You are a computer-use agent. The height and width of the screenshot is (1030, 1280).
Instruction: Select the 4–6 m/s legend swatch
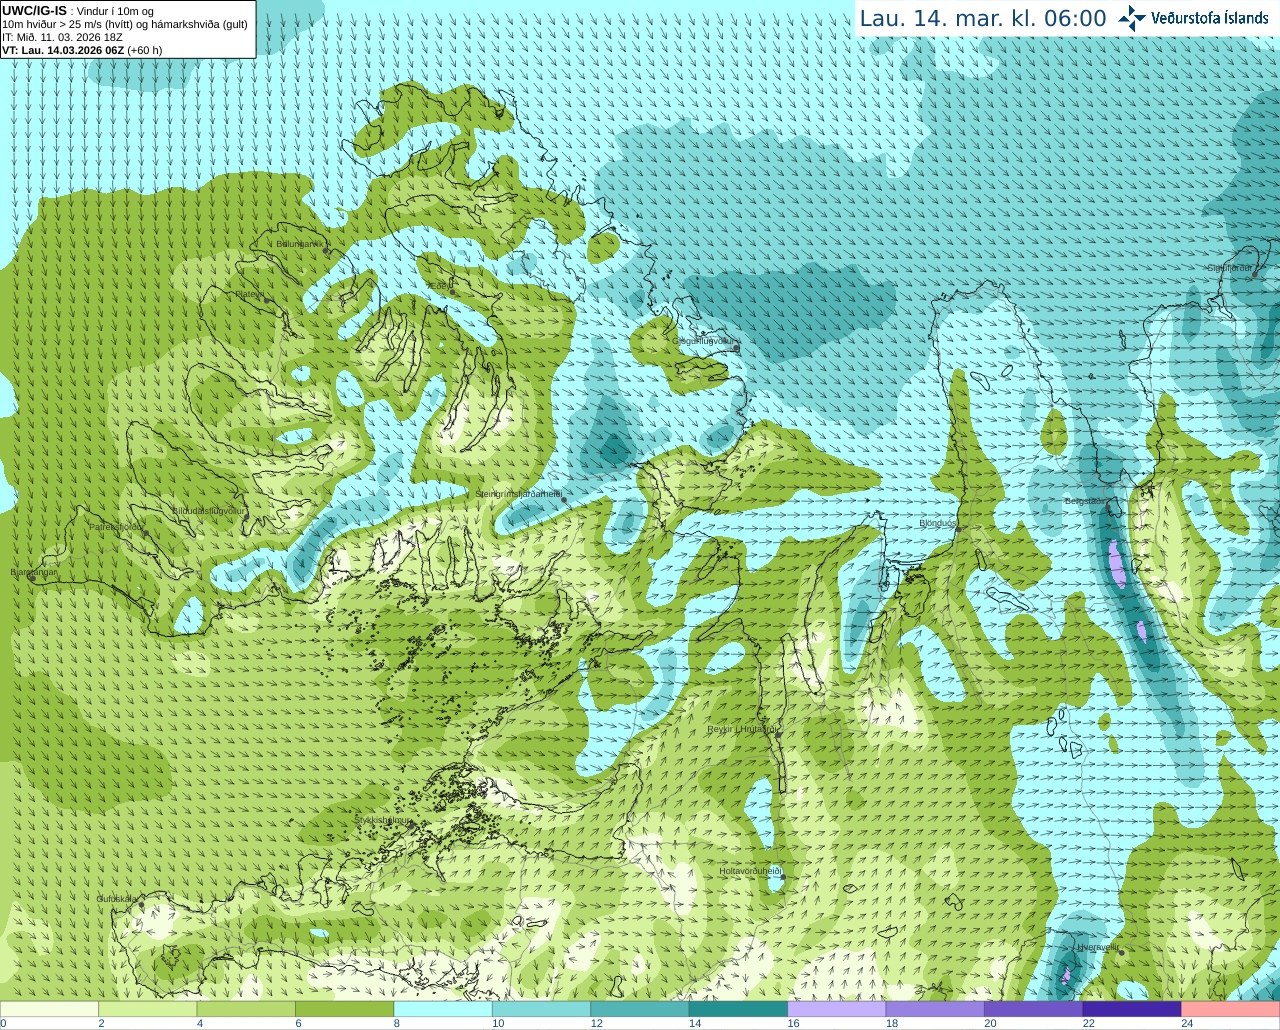tap(246, 1009)
